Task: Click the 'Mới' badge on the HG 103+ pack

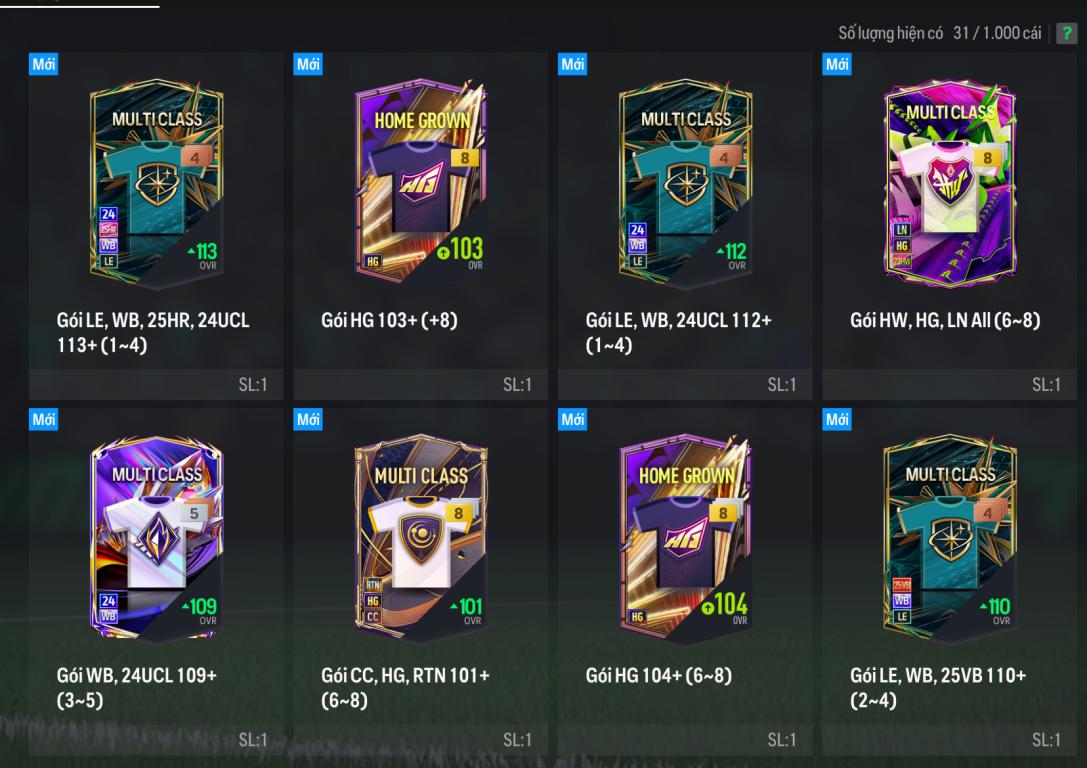Action: click(308, 64)
